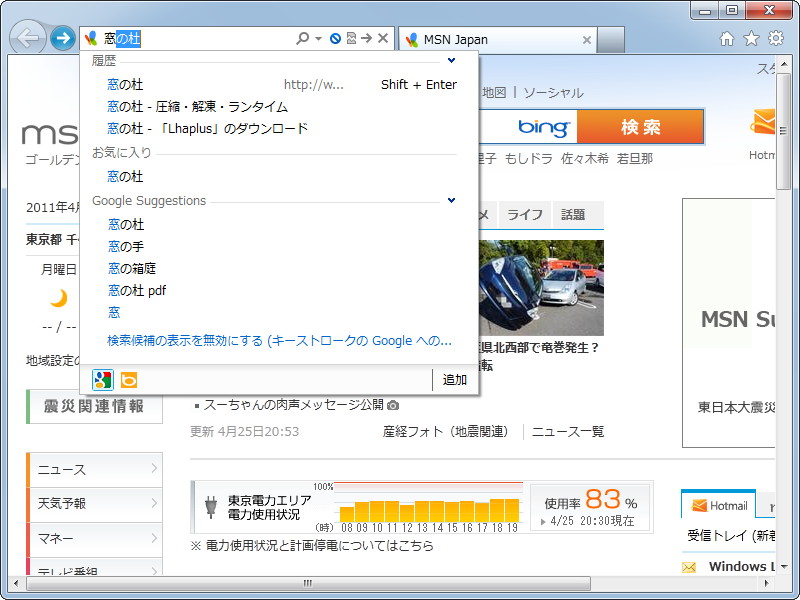The image size is (800, 600).
Task: Select the Hotmail tab
Action: coord(718,504)
